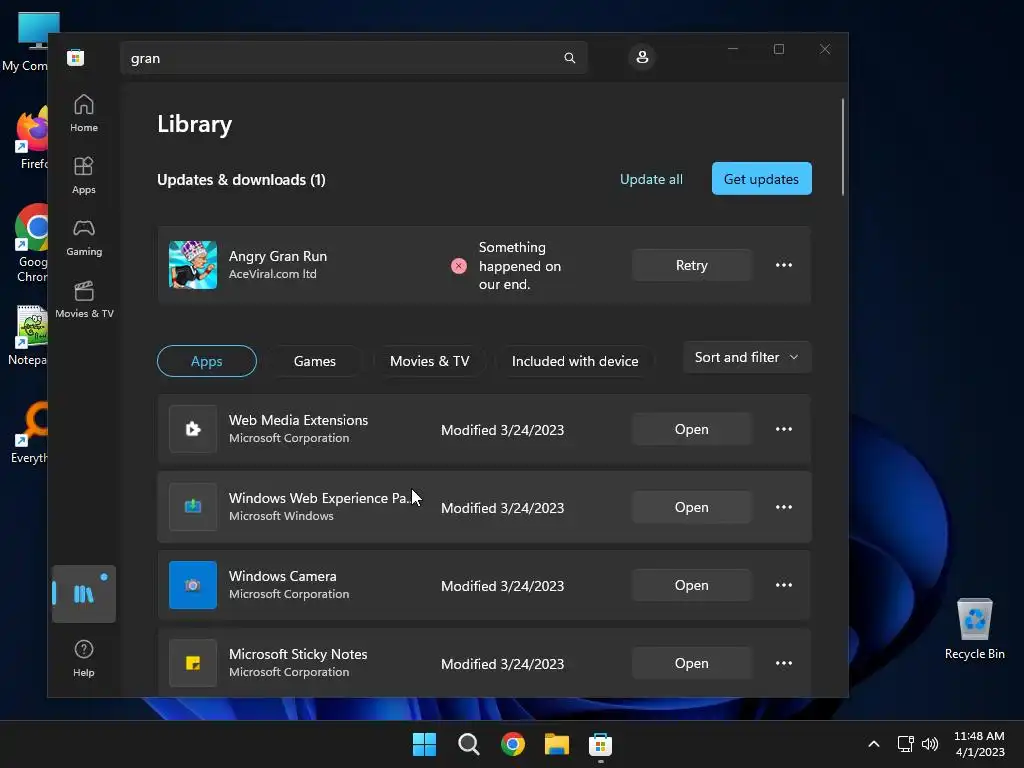1024x768 pixels.
Task: Select the Recycle Bin on desktop
Action: click(x=974, y=628)
